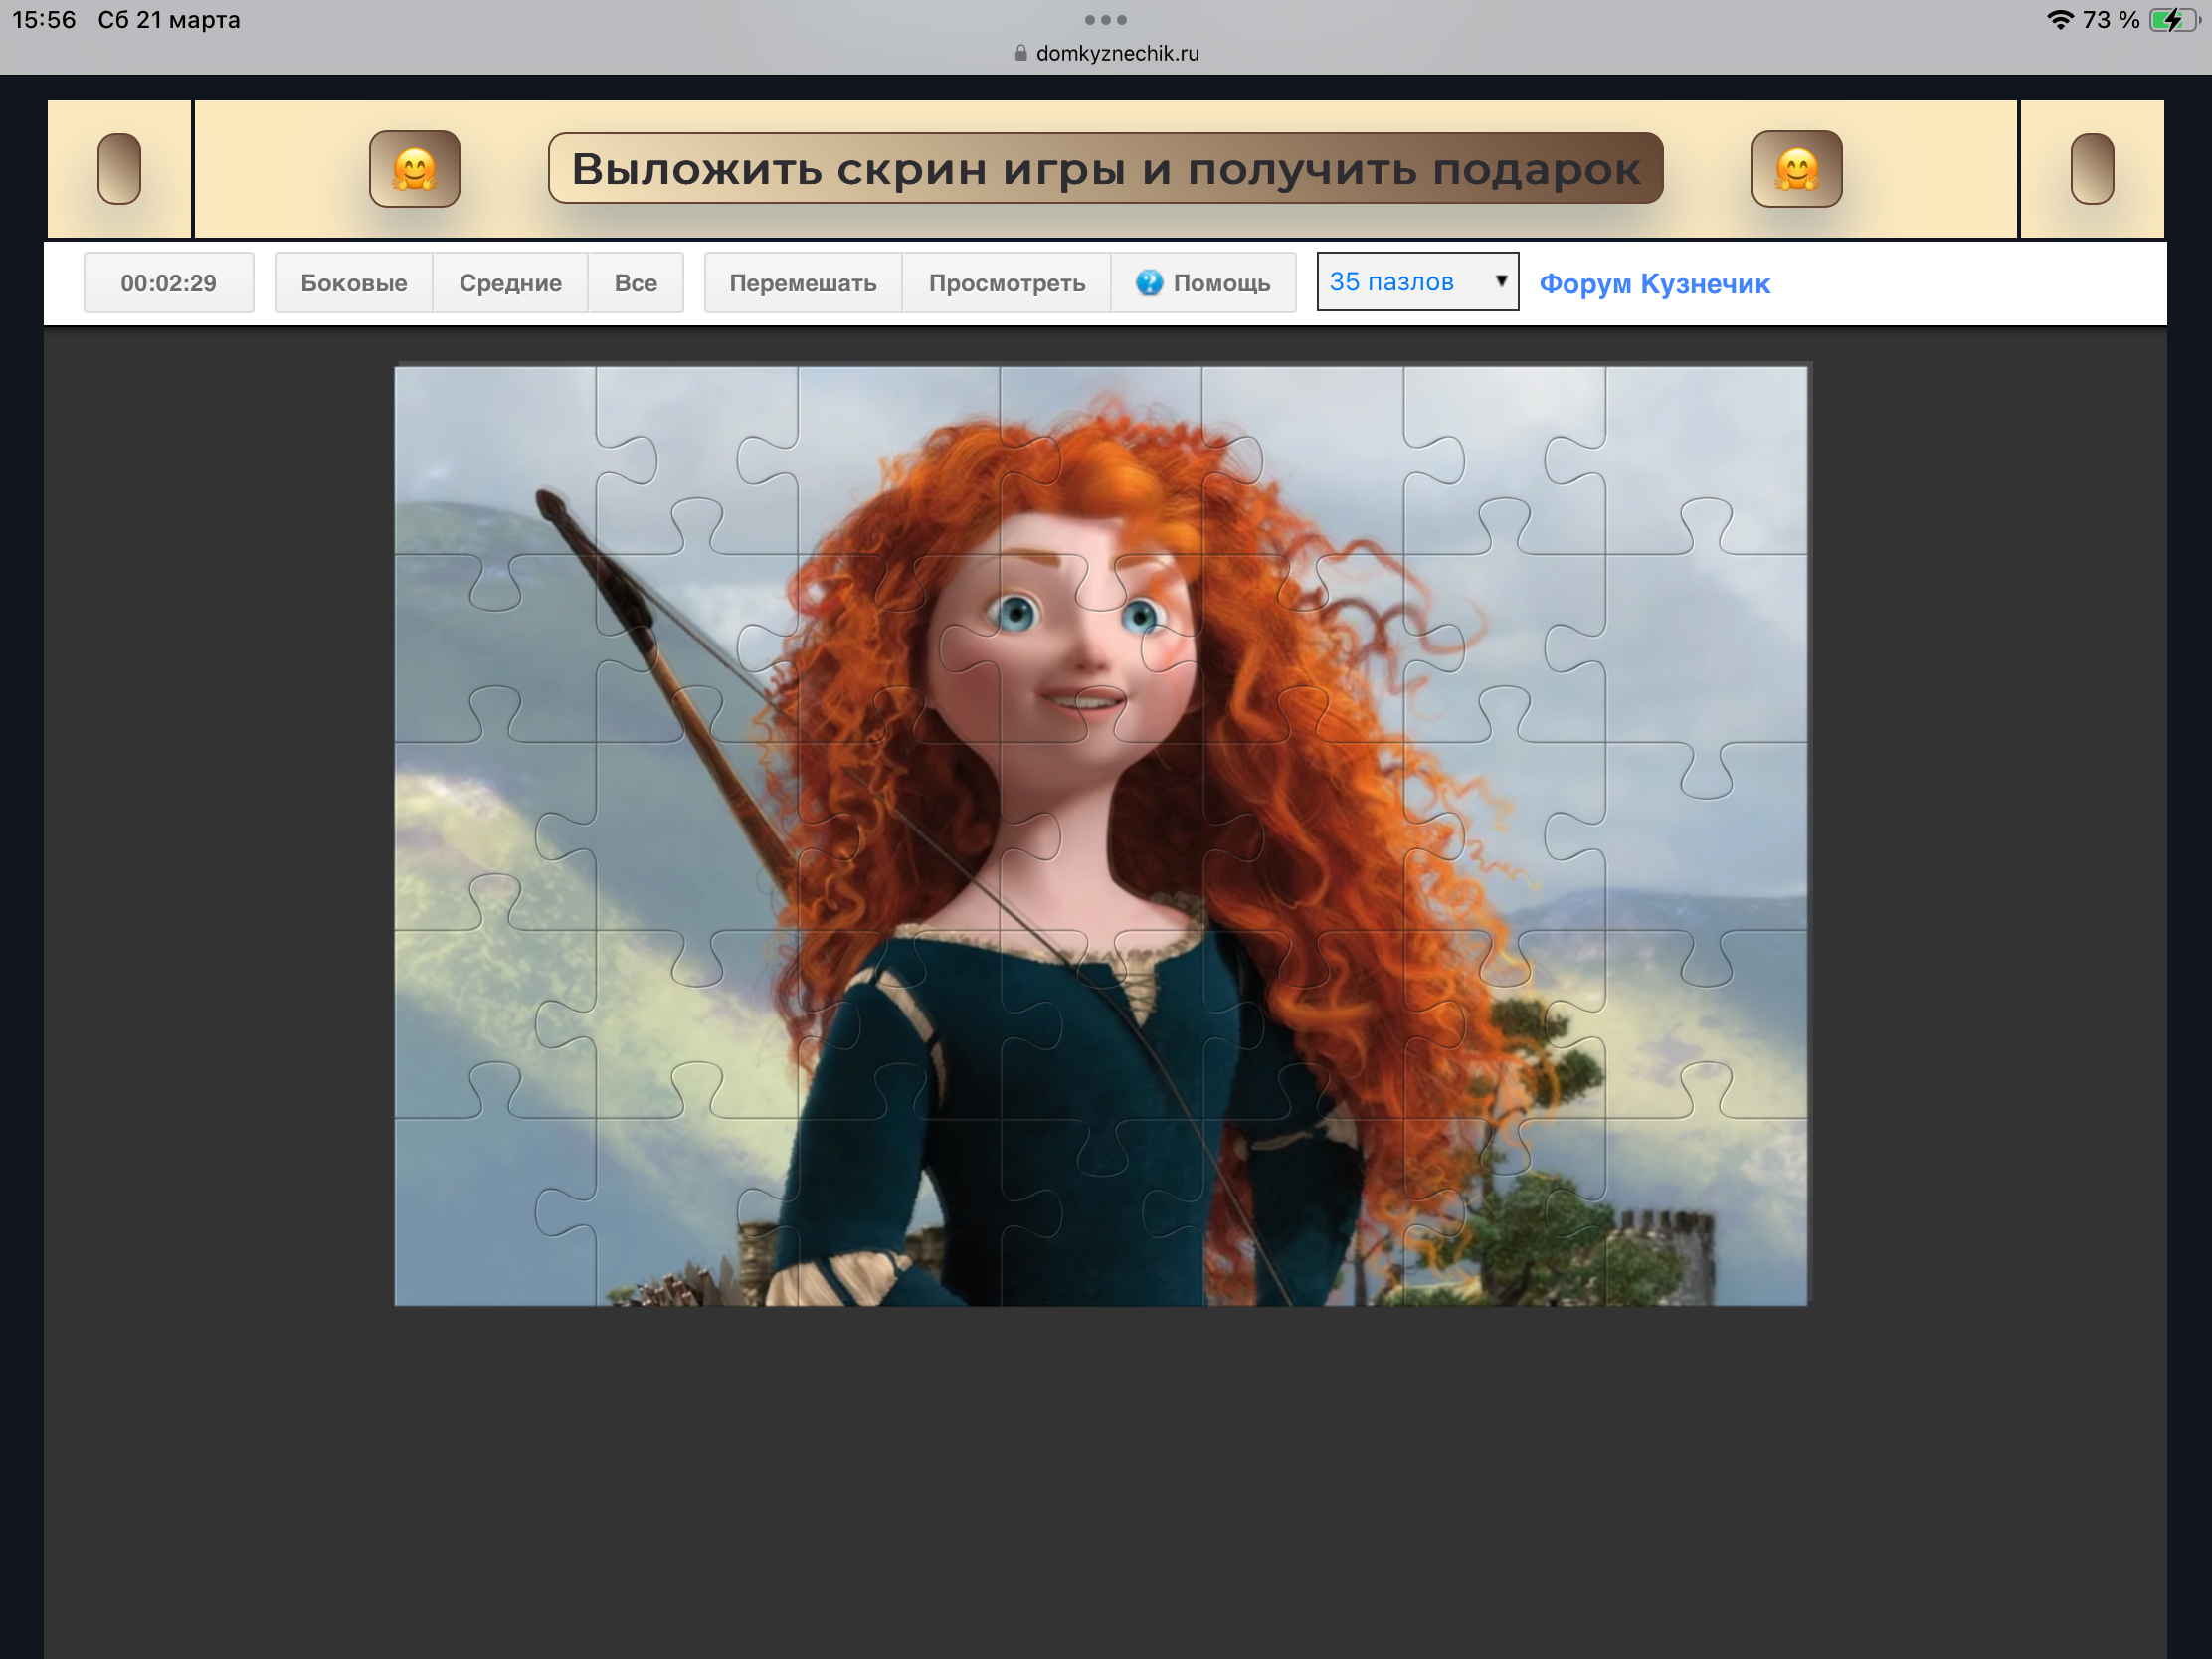Click the blue help question mark icon
The height and width of the screenshot is (1659, 2212).
[1149, 283]
